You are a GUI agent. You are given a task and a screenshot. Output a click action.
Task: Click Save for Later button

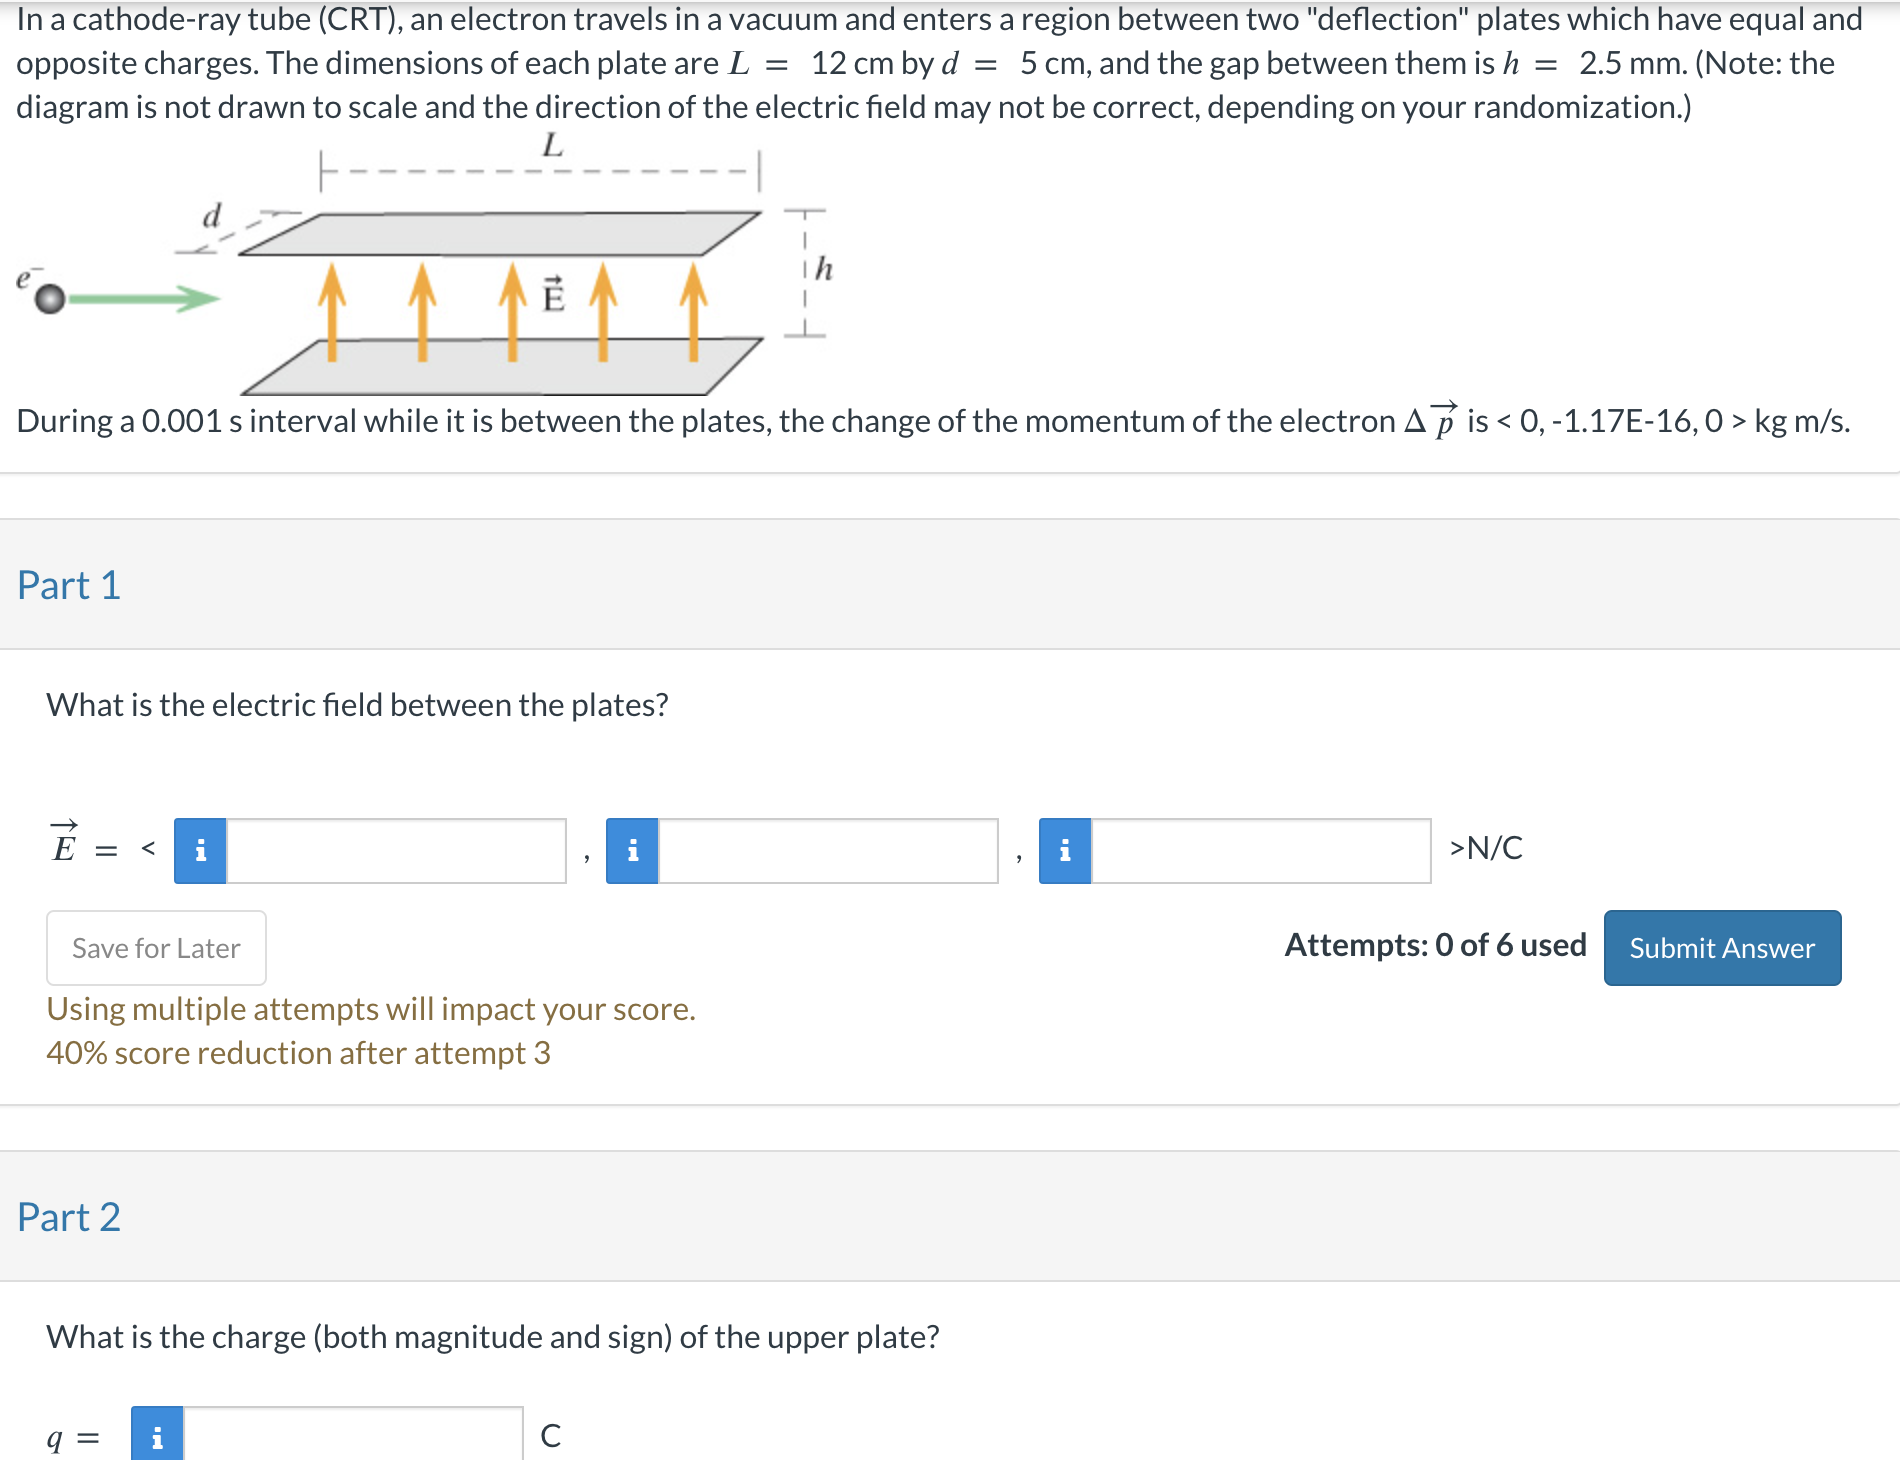click(x=156, y=948)
